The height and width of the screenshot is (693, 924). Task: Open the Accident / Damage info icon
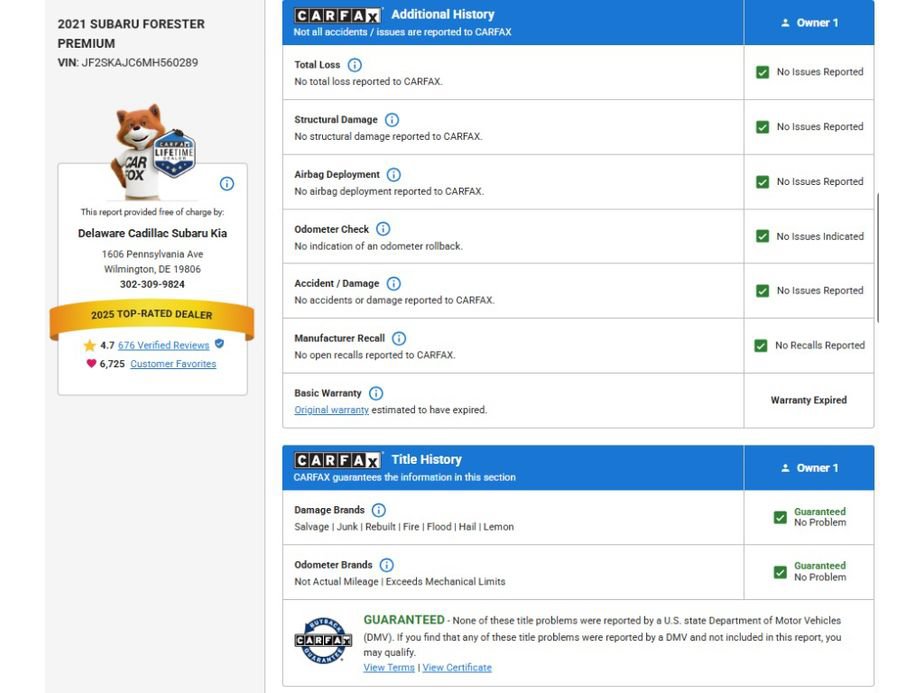click(394, 283)
